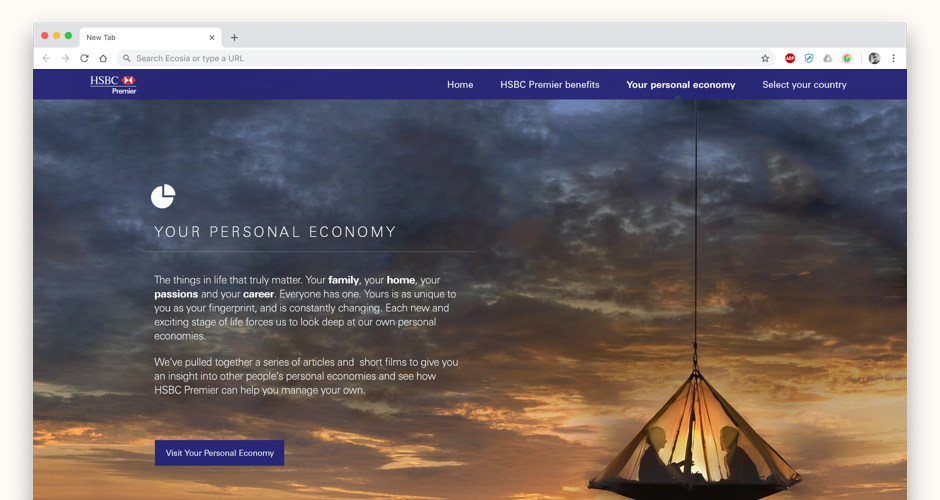Viewport: 940px width, 500px height.
Task: Open the Home navigation item
Action: coord(460,85)
